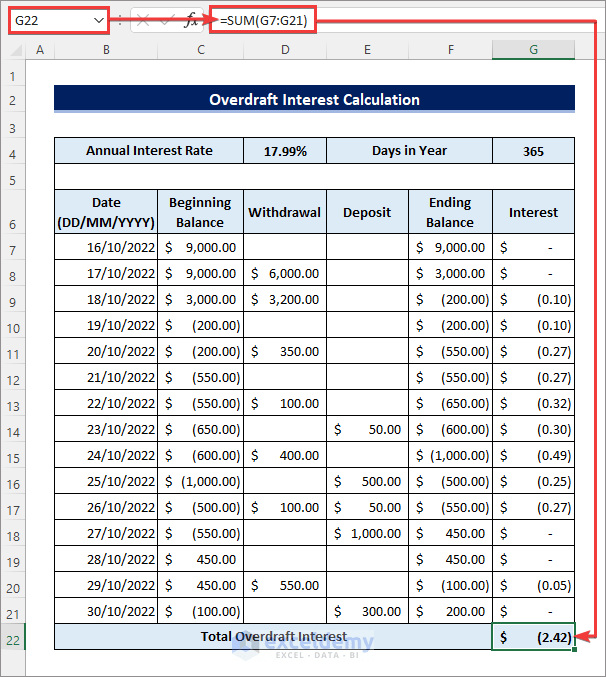Image resolution: width=606 pixels, height=677 pixels.
Task: Select the date cell 28/10/2022
Action: pos(106,559)
